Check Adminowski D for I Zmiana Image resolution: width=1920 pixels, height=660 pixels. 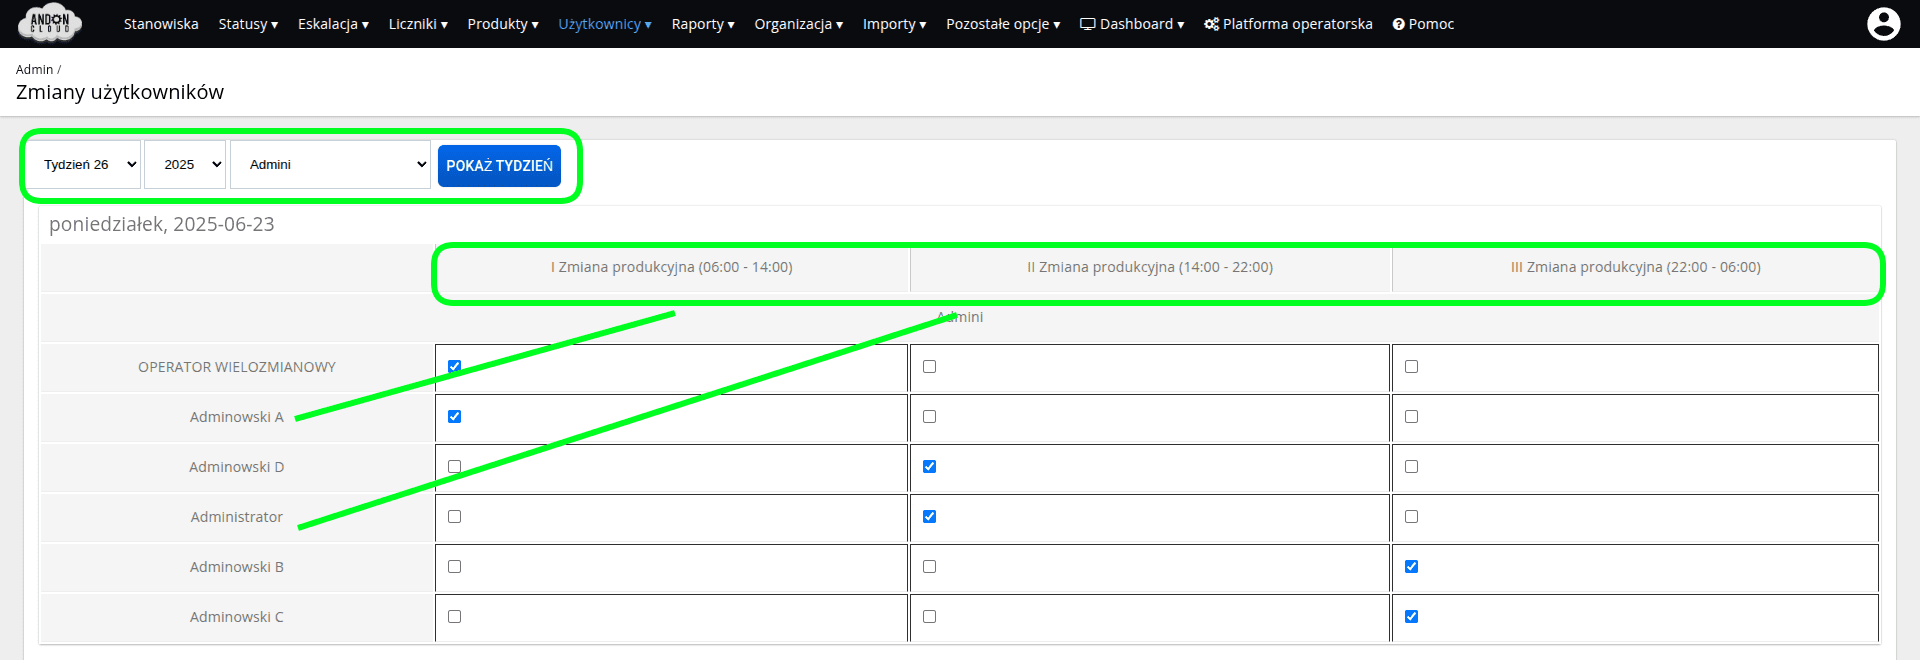[455, 467]
